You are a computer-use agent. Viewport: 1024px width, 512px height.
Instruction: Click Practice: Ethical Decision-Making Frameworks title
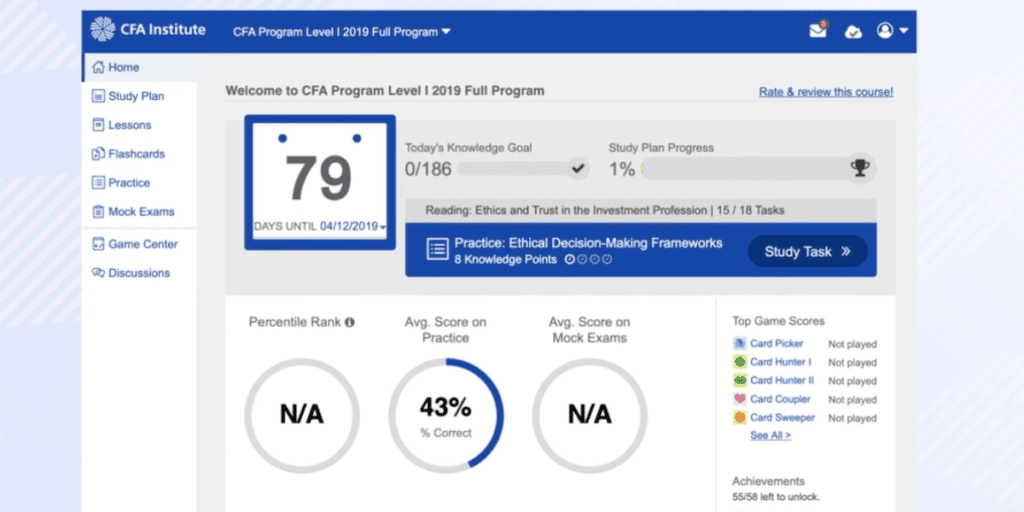(588, 243)
